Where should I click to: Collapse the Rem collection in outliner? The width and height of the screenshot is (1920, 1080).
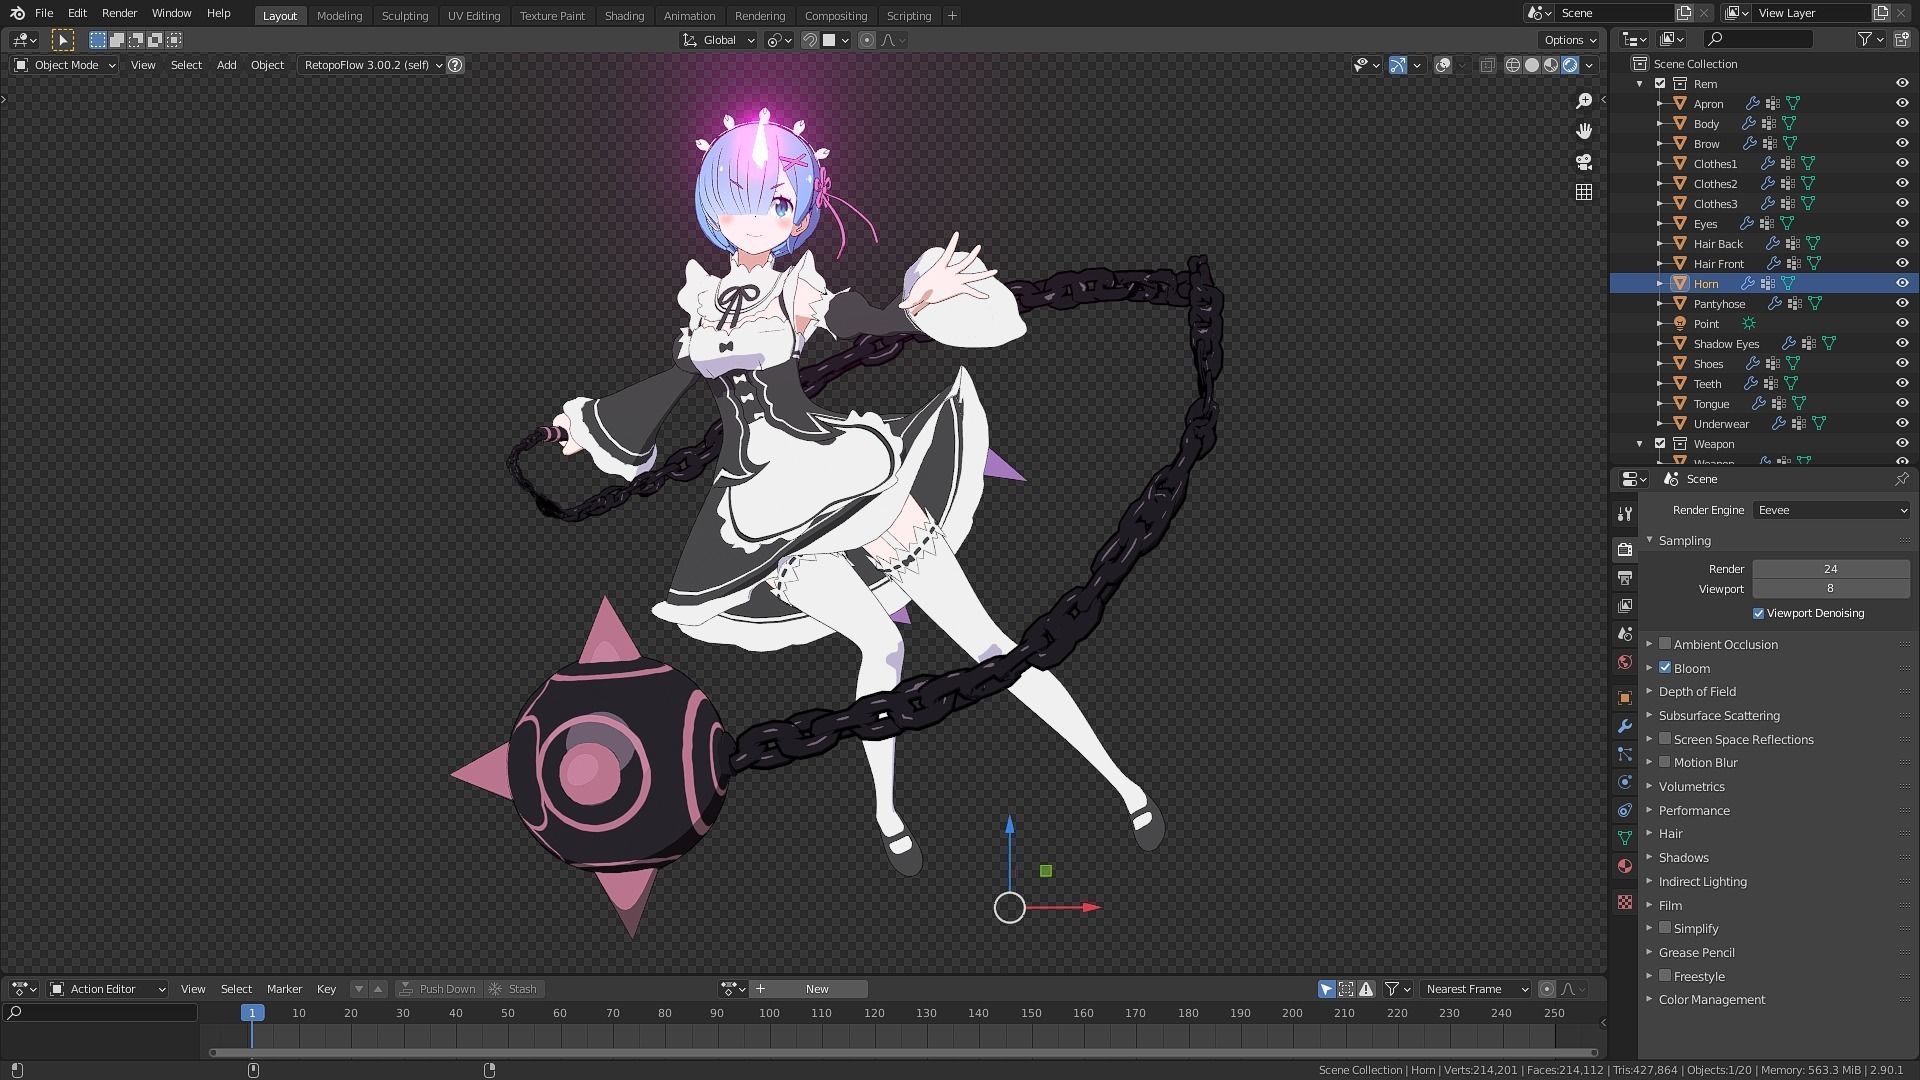click(x=1640, y=84)
